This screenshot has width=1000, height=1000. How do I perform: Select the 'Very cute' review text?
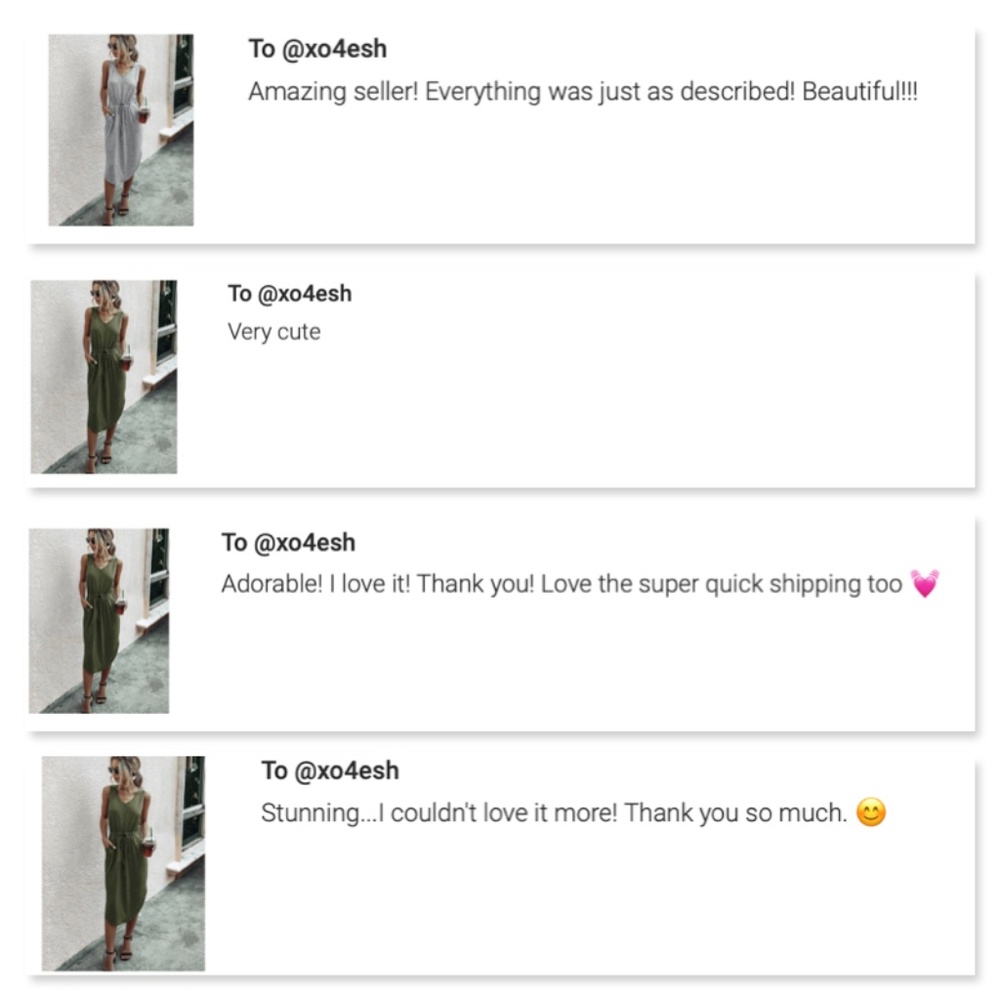(274, 332)
